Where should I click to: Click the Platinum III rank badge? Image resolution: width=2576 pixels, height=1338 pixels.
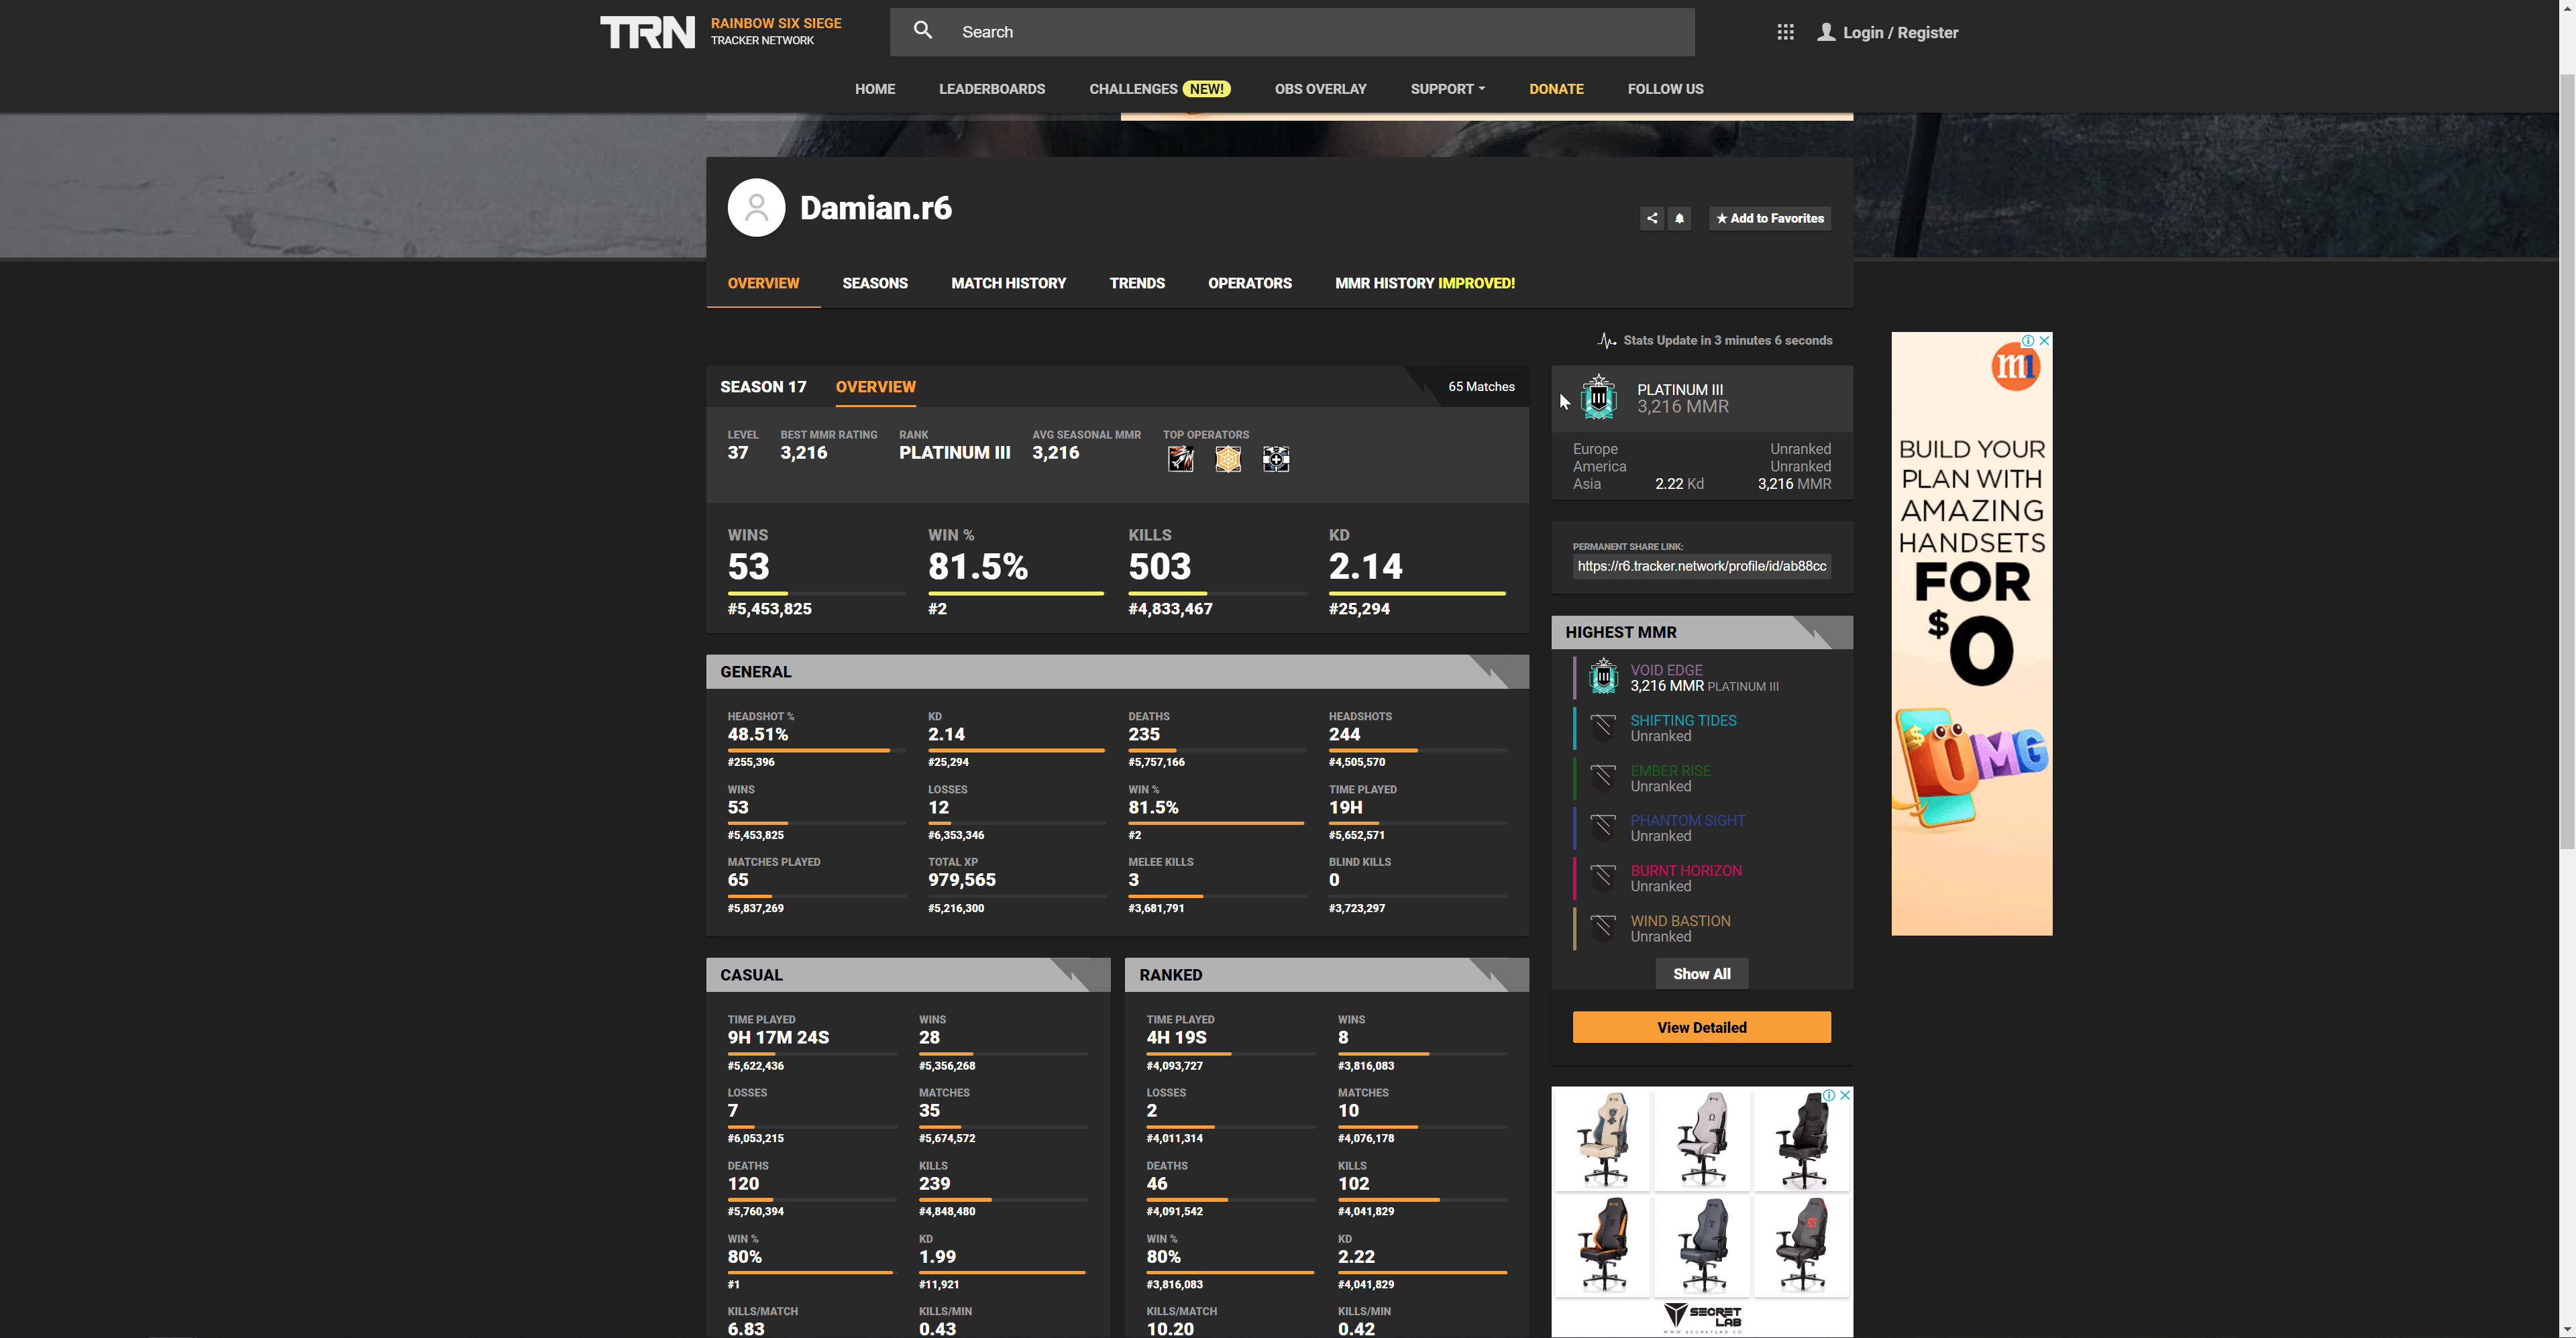coord(1599,398)
